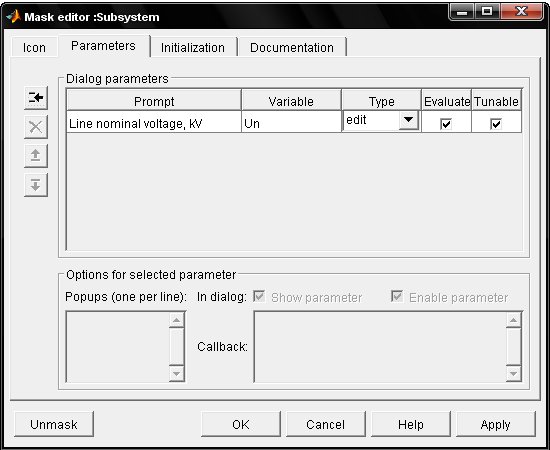The width and height of the screenshot is (550, 450).
Task: Click the MATLAB logo in title bar
Action: pos(13,16)
